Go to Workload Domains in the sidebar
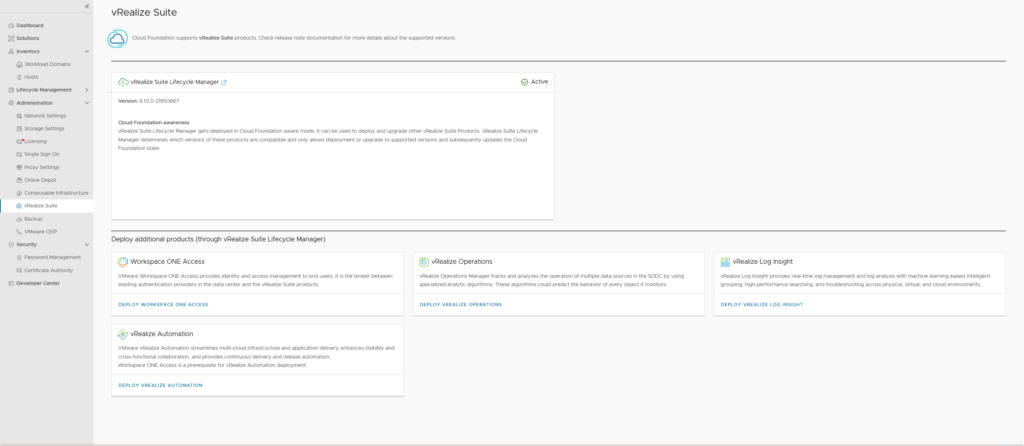 (x=47, y=64)
